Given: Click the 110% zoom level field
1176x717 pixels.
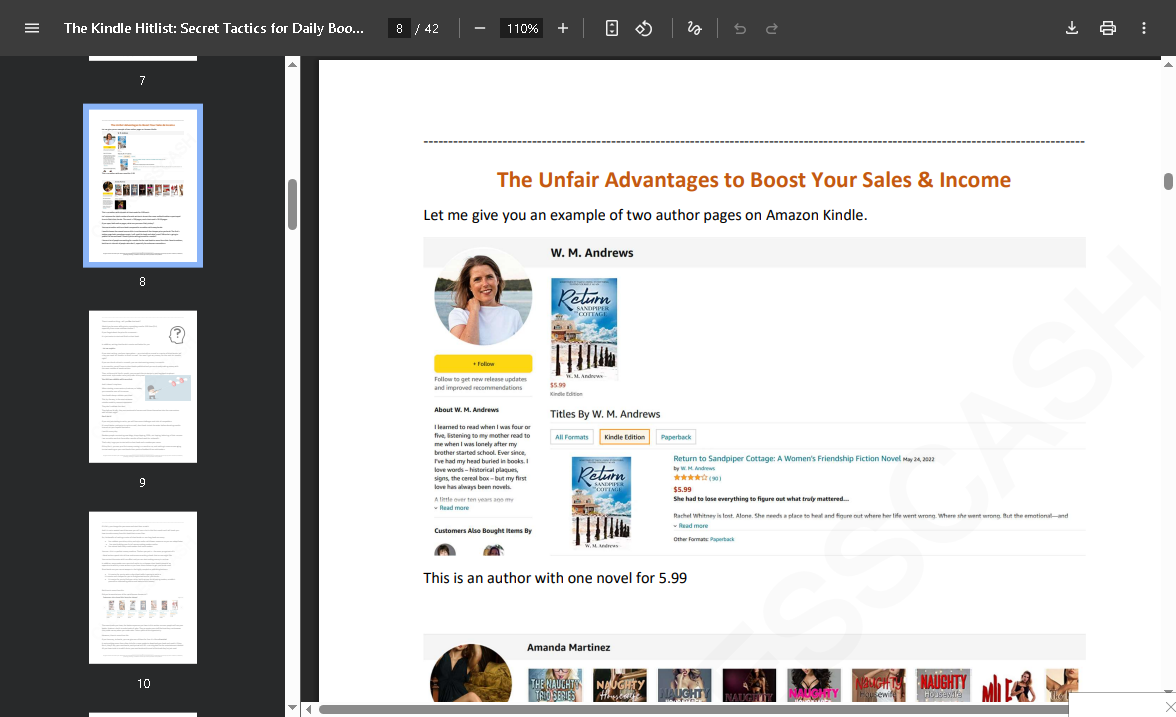Looking at the screenshot, I should pos(522,28).
